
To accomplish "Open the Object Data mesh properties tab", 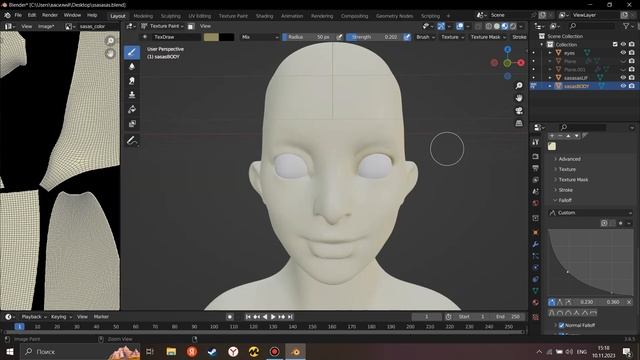I will pos(536,291).
